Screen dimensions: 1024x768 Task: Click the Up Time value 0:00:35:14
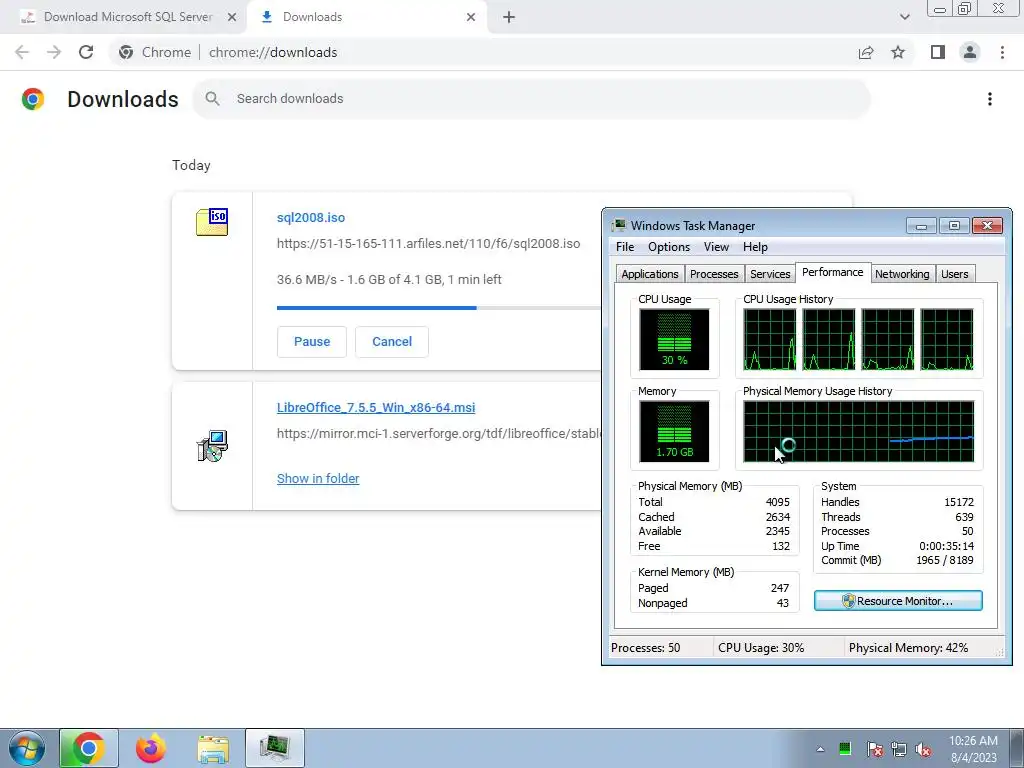946,546
